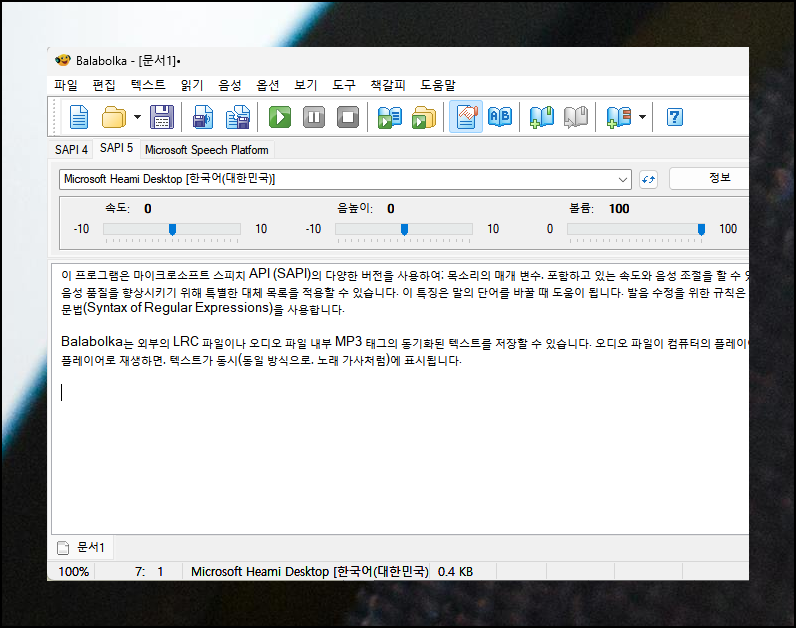Image resolution: width=796 pixels, height=628 pixels.
Task: Open the 텍스트 menu
Action: [x=148, y=85]
